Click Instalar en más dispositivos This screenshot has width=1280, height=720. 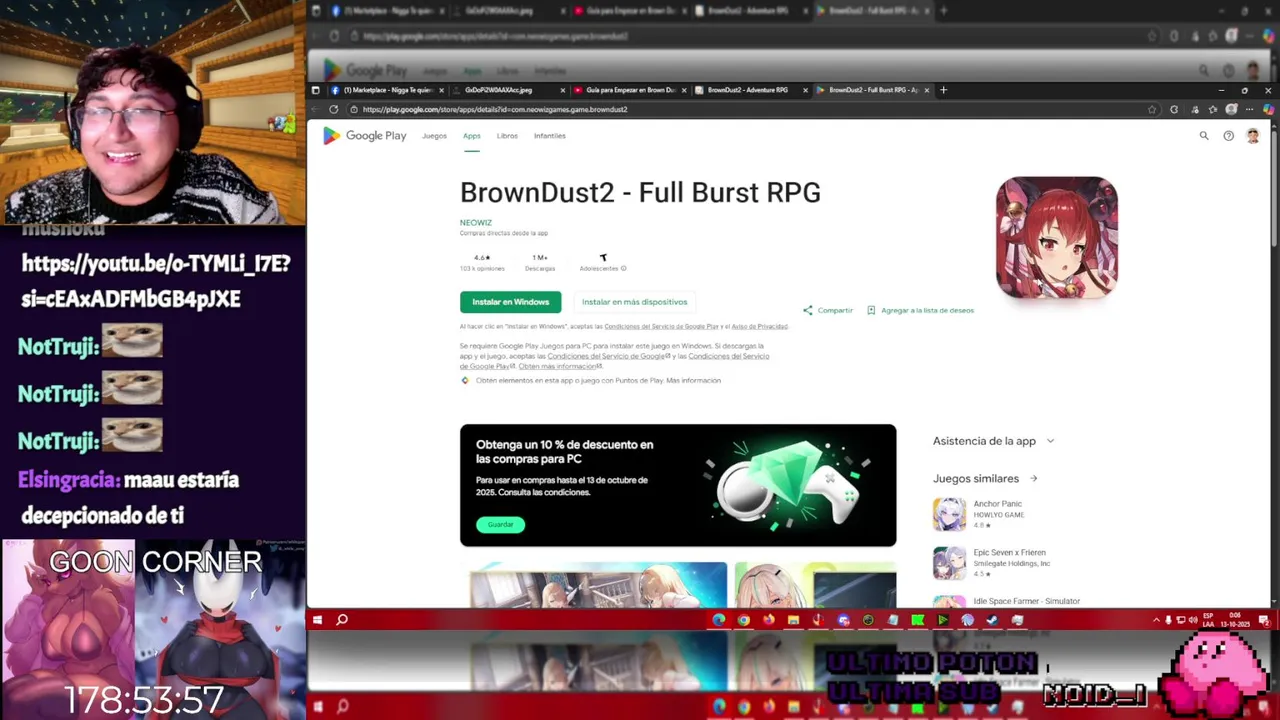[x=634, y=302]
